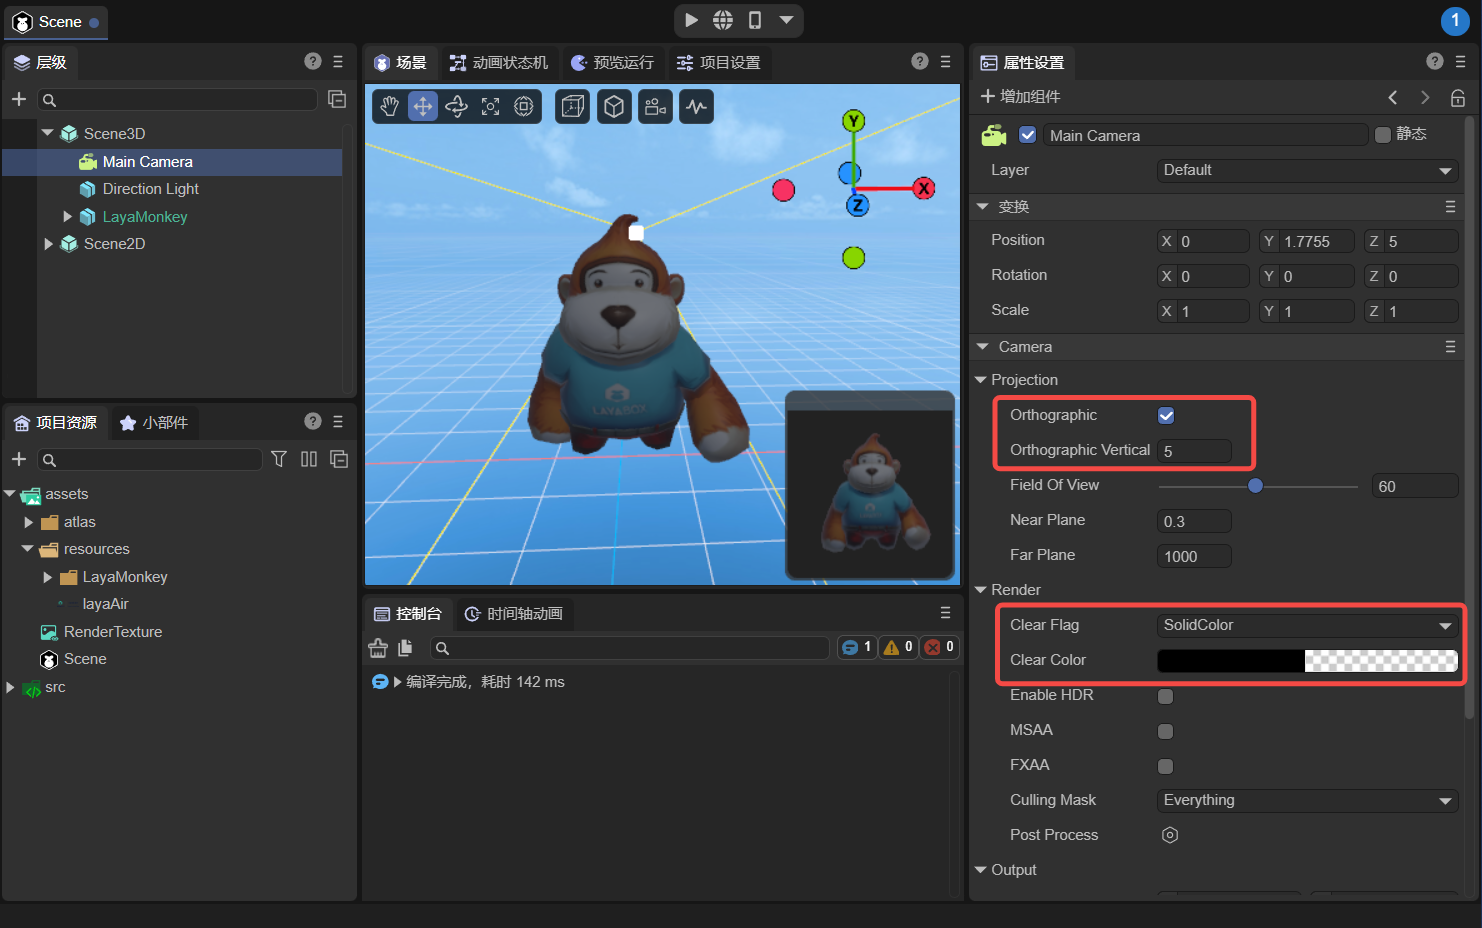
Task: Run preview in browser with the globe icon
Action: click(x=723, y=20)
